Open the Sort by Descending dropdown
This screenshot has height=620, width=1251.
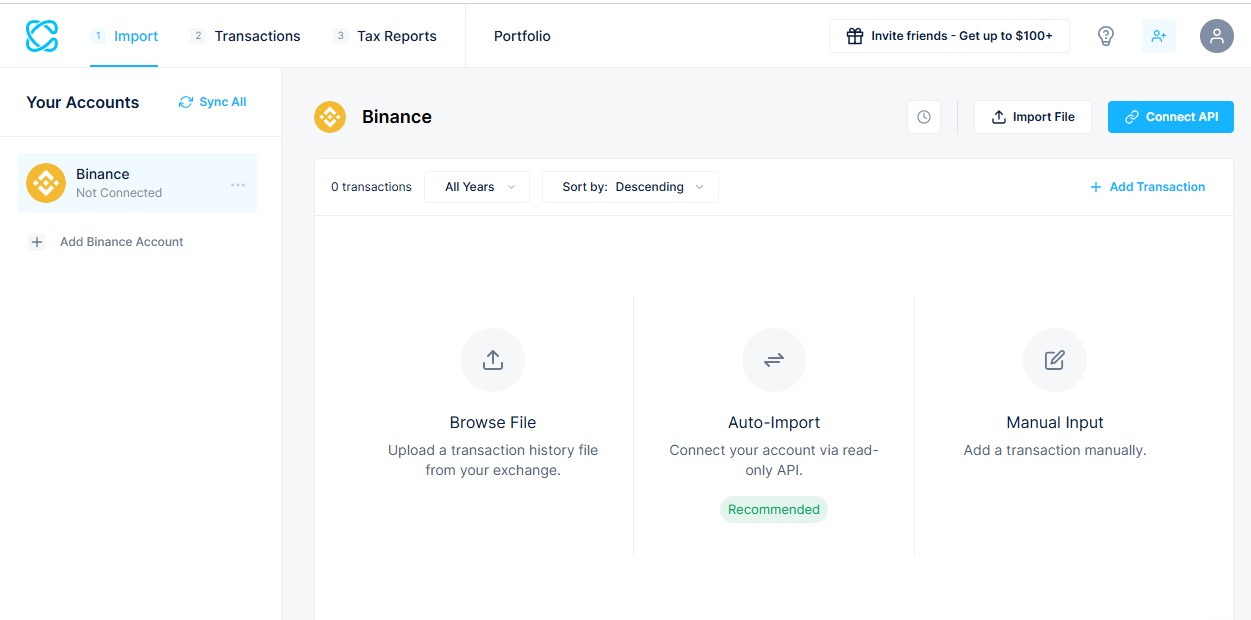click(x=630, y=187)
